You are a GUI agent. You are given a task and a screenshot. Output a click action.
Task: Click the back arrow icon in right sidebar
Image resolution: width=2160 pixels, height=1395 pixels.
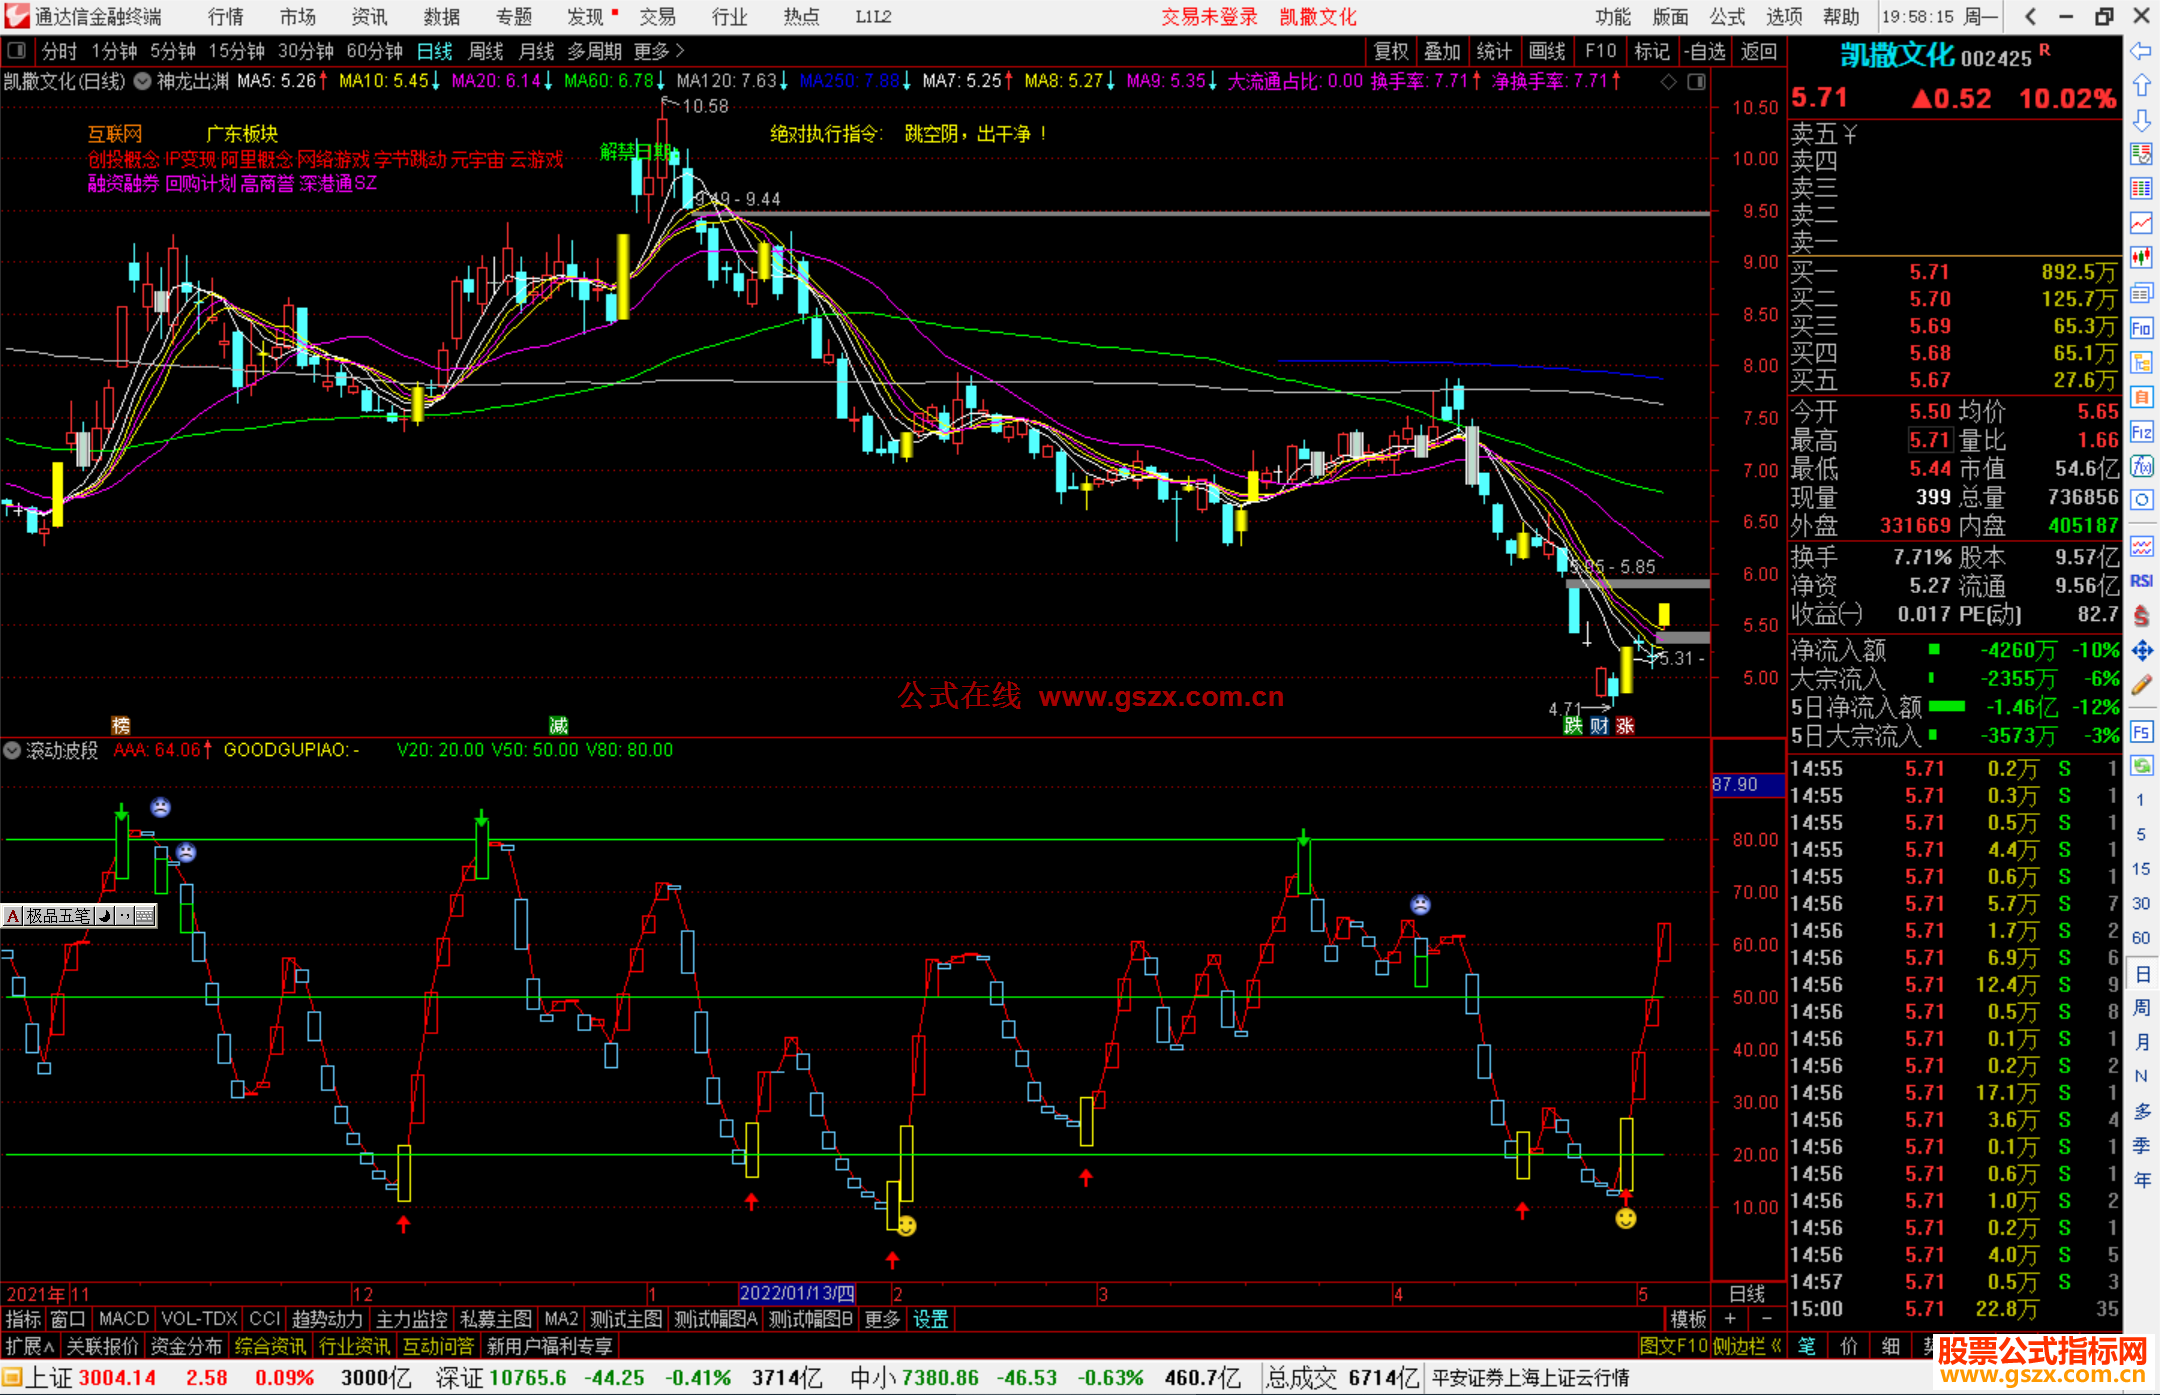click(x=2141, y=51)
